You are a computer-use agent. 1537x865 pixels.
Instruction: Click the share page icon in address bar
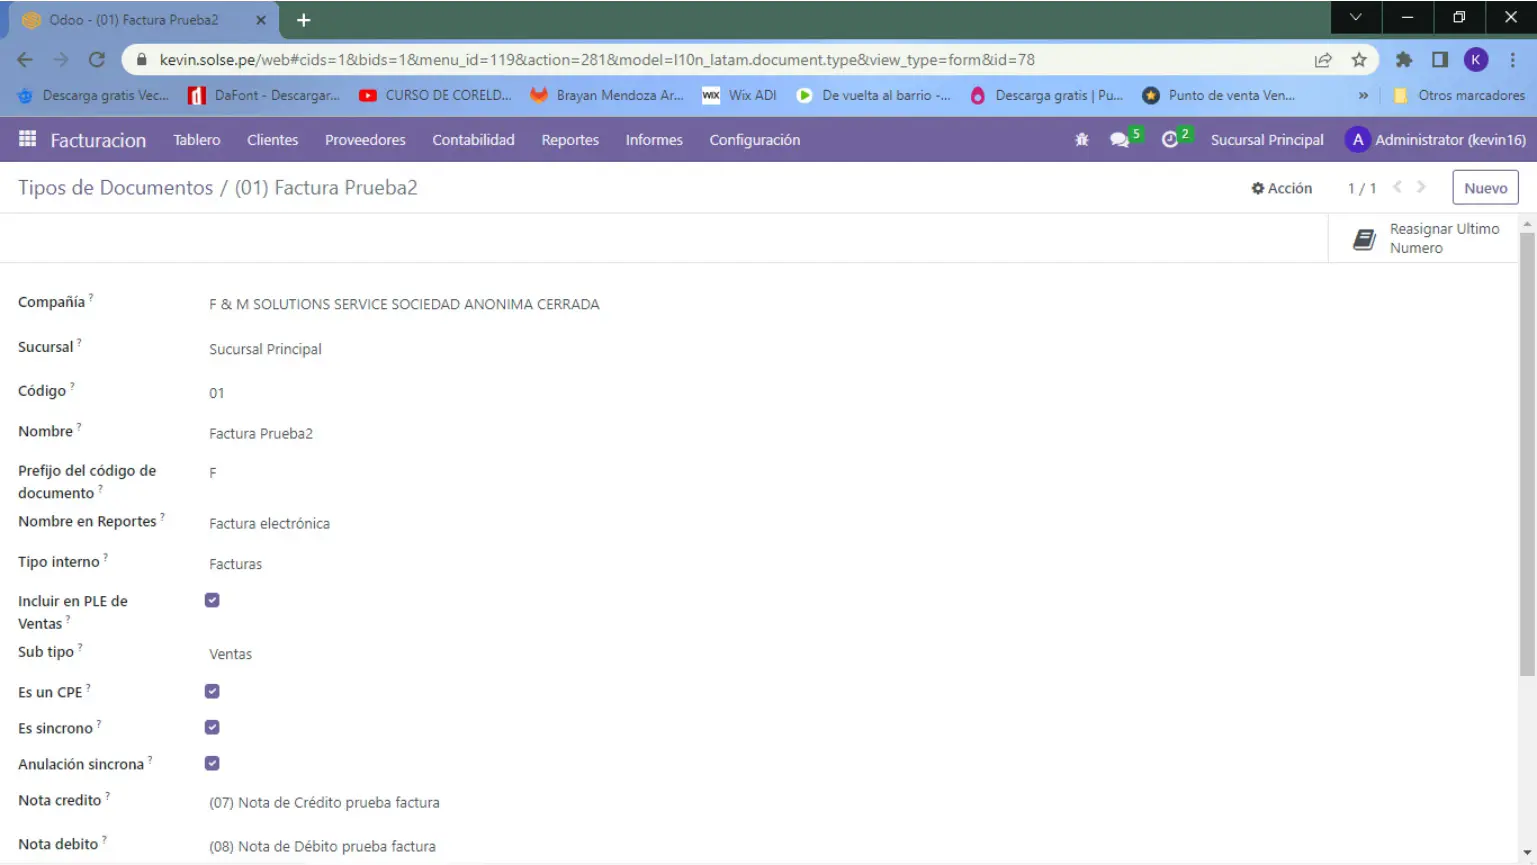point(1323,60)
